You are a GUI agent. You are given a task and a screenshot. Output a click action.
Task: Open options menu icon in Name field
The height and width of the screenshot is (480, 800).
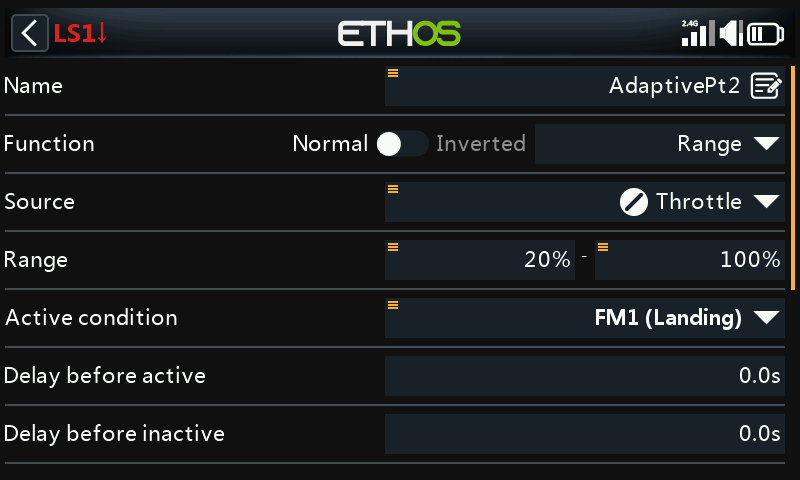coord(393,73)
